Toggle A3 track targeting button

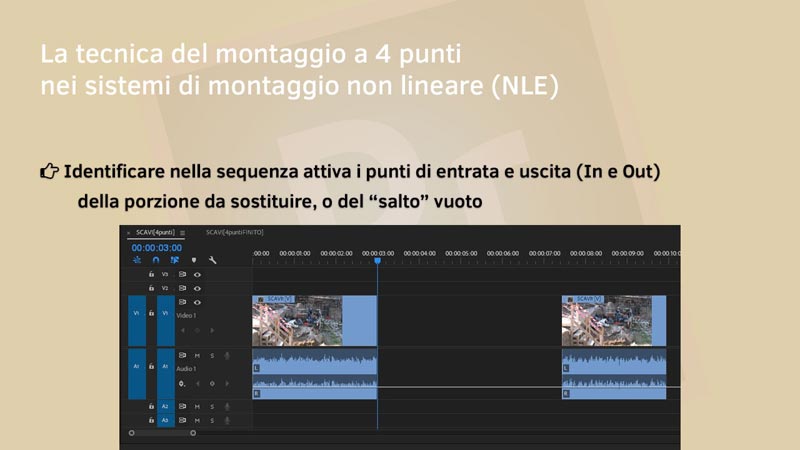pyautogui.click(x=165, y=420)
